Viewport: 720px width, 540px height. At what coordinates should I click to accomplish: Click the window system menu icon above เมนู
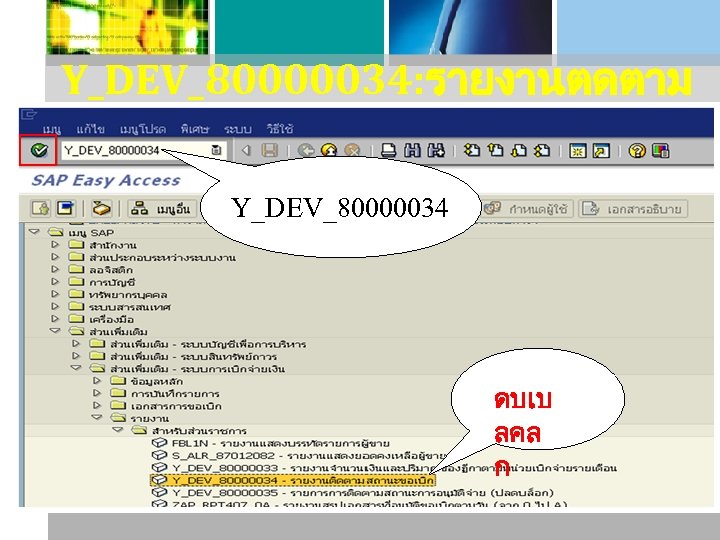point(29,114)
